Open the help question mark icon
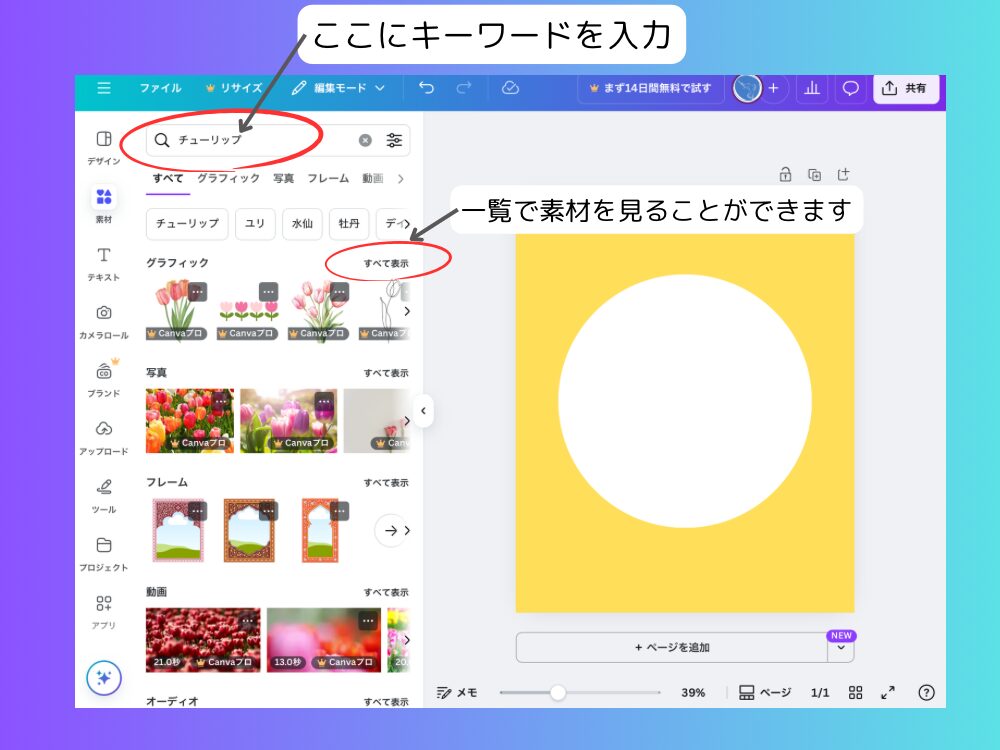This screenshot has height=750, width=1000. click(x=926, y=693)
